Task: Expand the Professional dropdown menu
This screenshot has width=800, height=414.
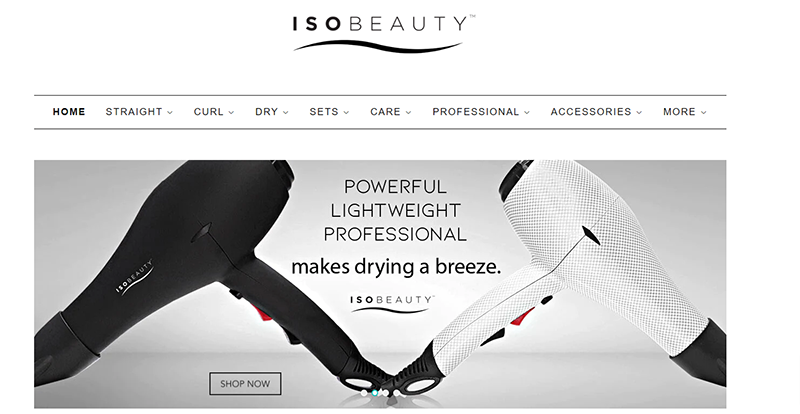Action: coord(481,112)
